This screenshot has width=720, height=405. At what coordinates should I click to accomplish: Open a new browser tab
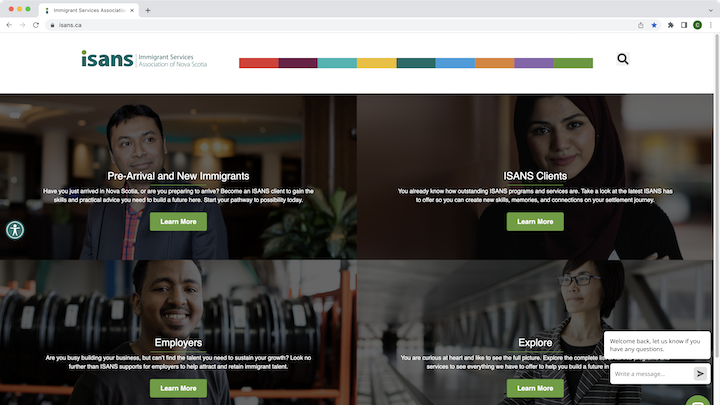coord(147,10)
